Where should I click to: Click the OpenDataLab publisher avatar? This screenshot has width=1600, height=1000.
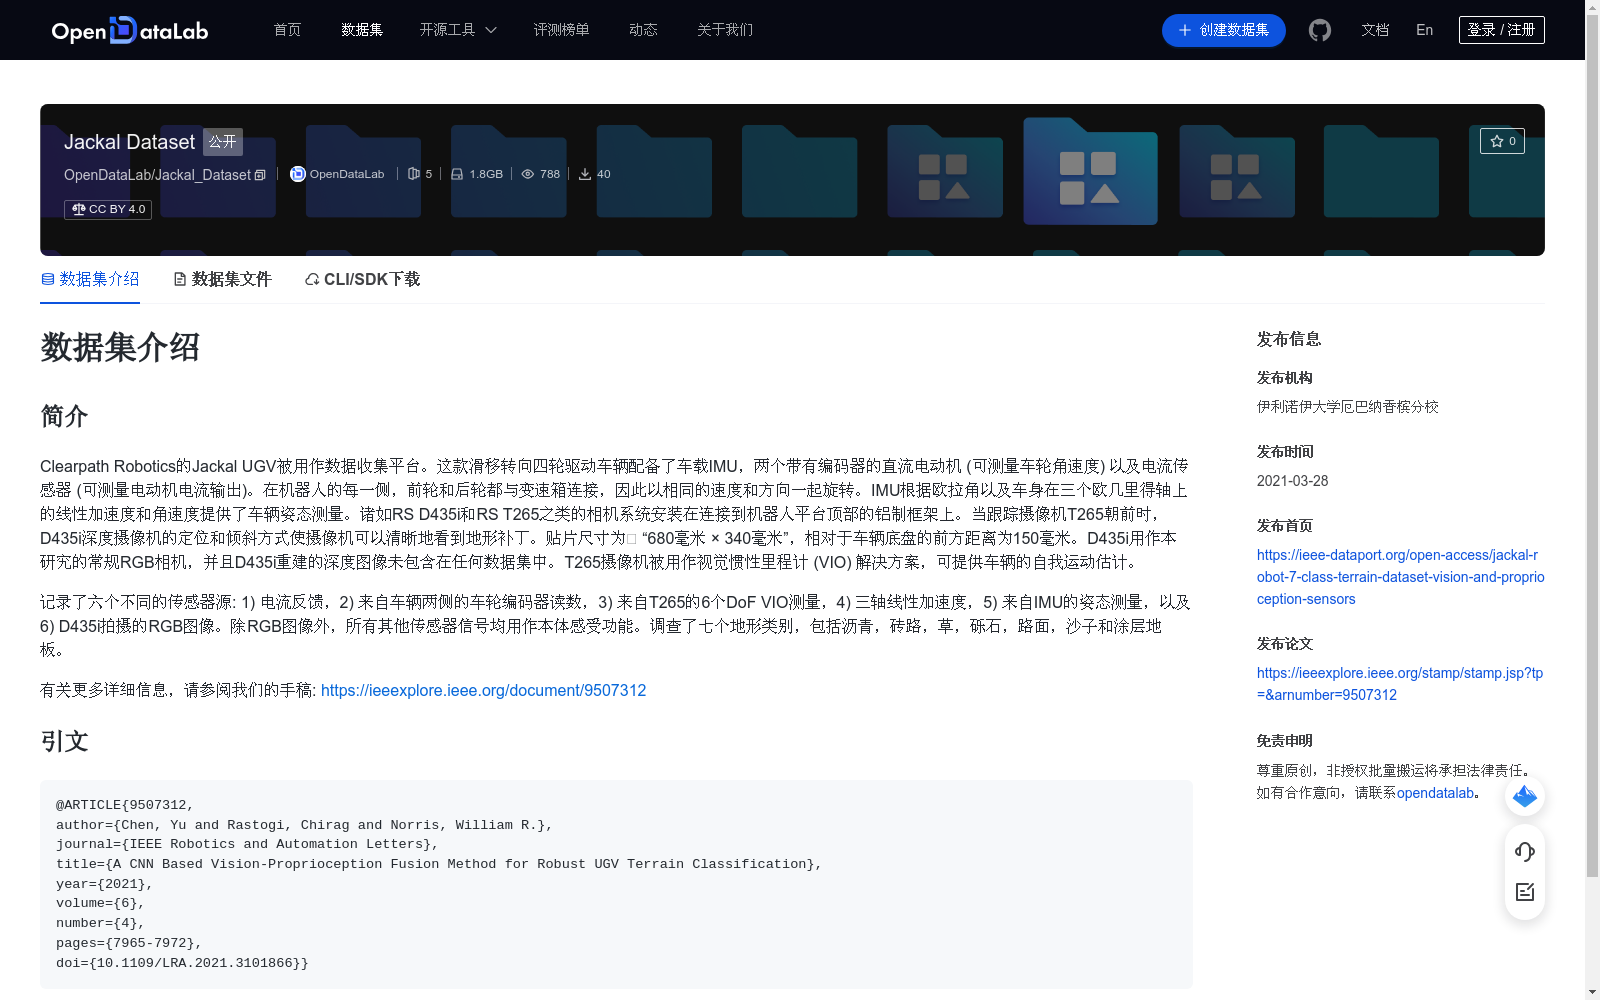point(297,174)
